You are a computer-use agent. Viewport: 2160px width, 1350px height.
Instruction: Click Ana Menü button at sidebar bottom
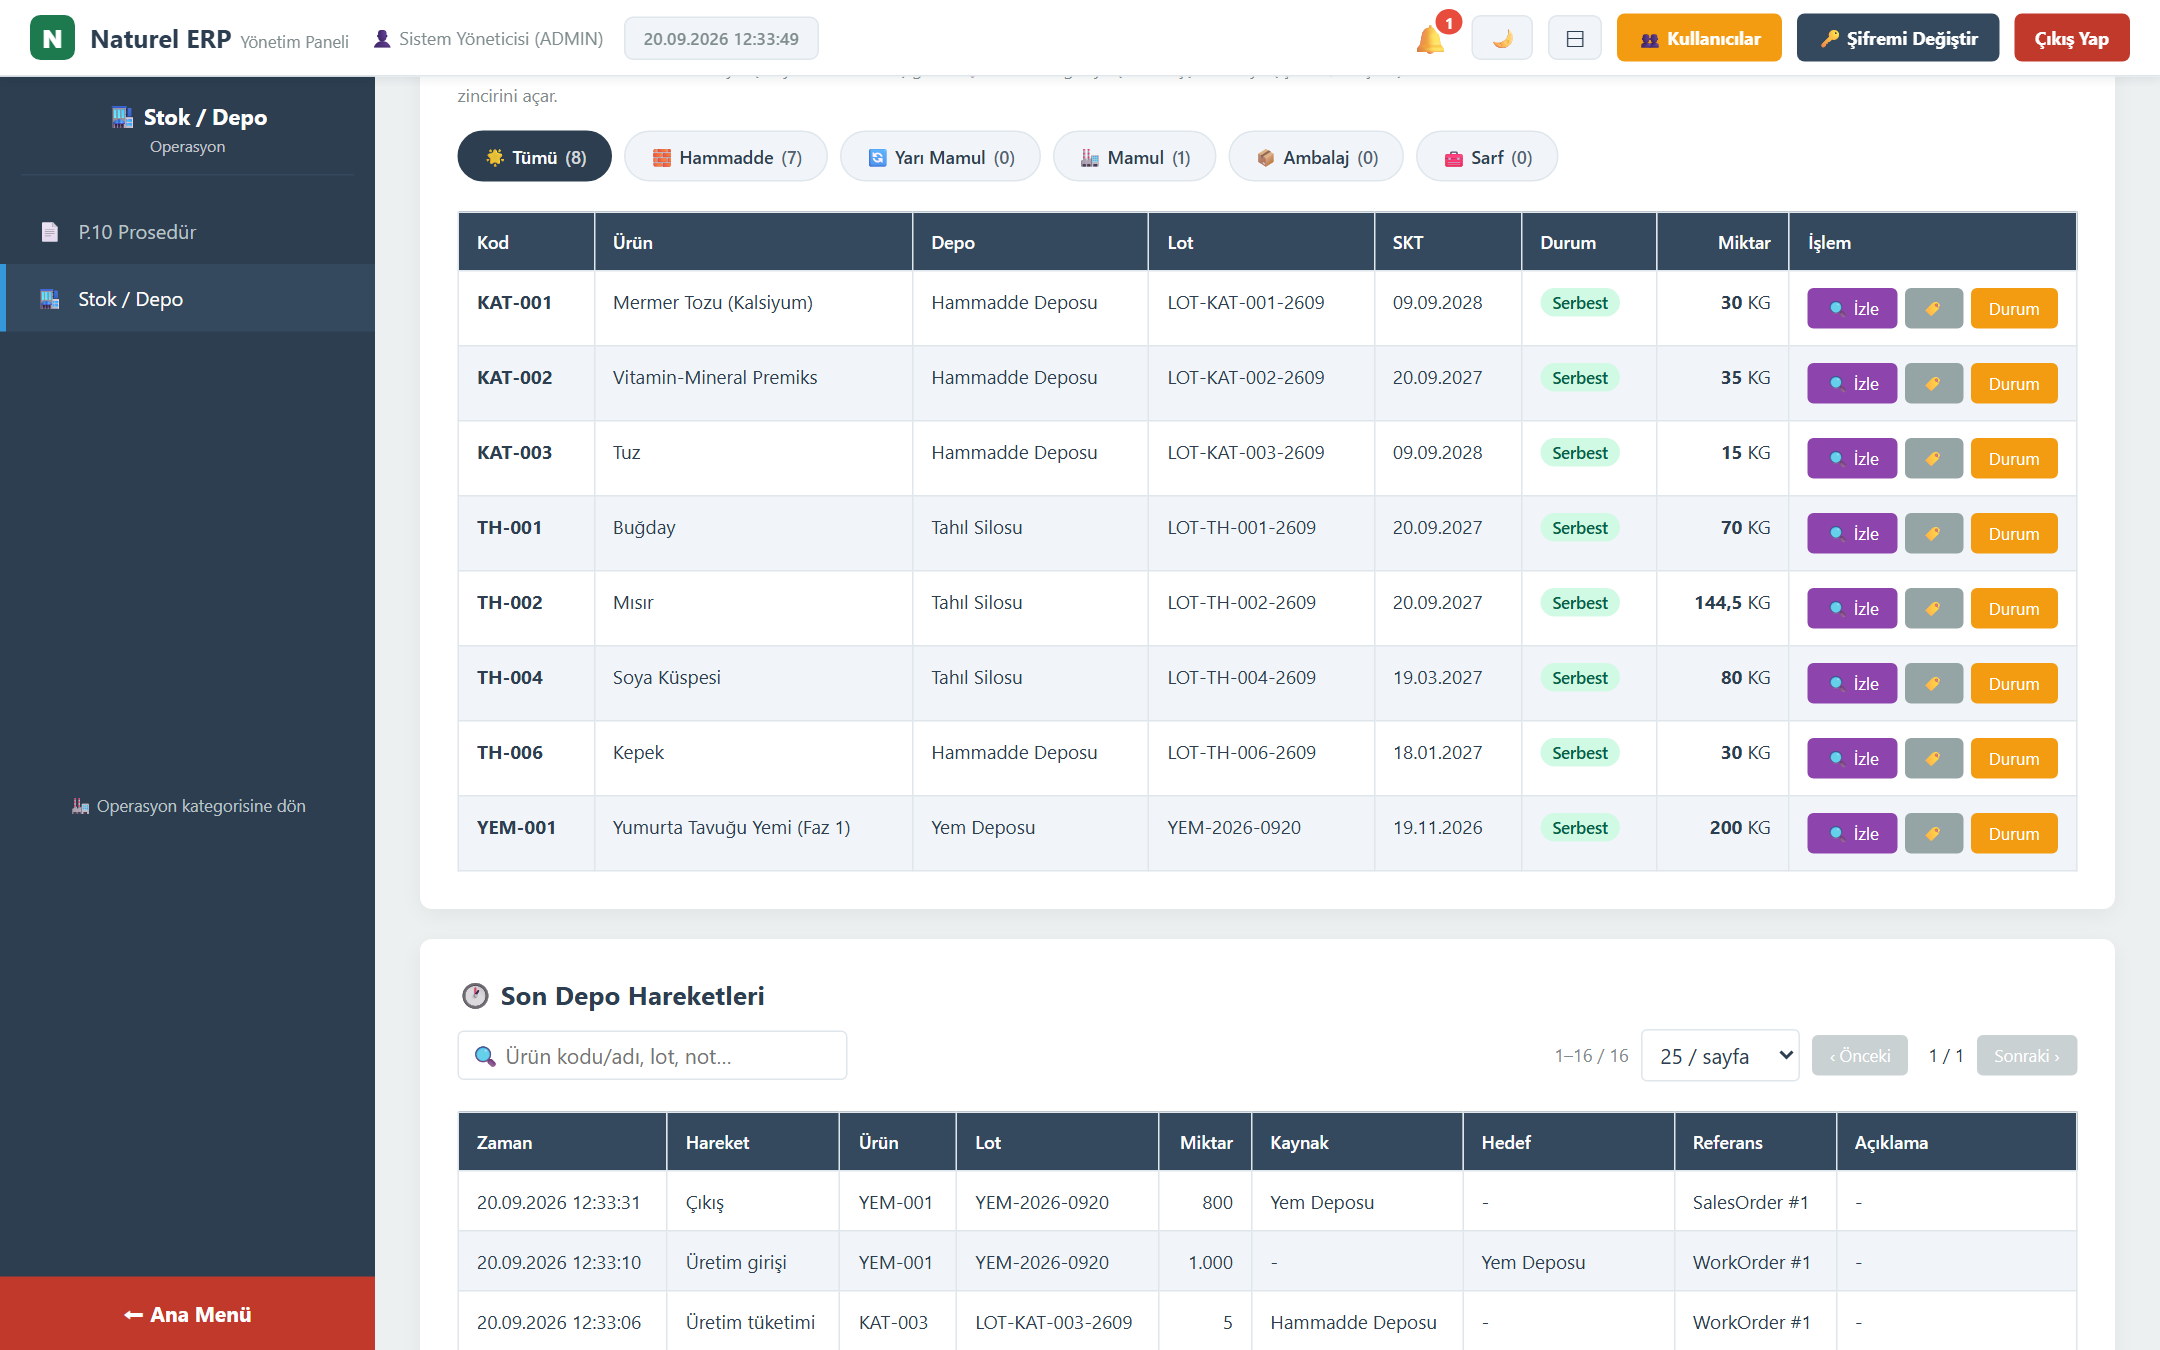click(x=188, y=1314)
